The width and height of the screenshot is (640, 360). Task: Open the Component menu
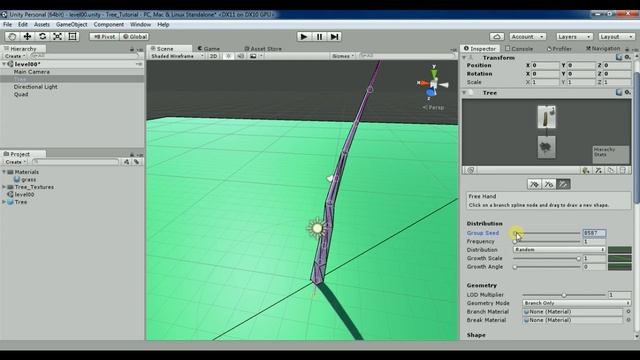pos(109,24)
